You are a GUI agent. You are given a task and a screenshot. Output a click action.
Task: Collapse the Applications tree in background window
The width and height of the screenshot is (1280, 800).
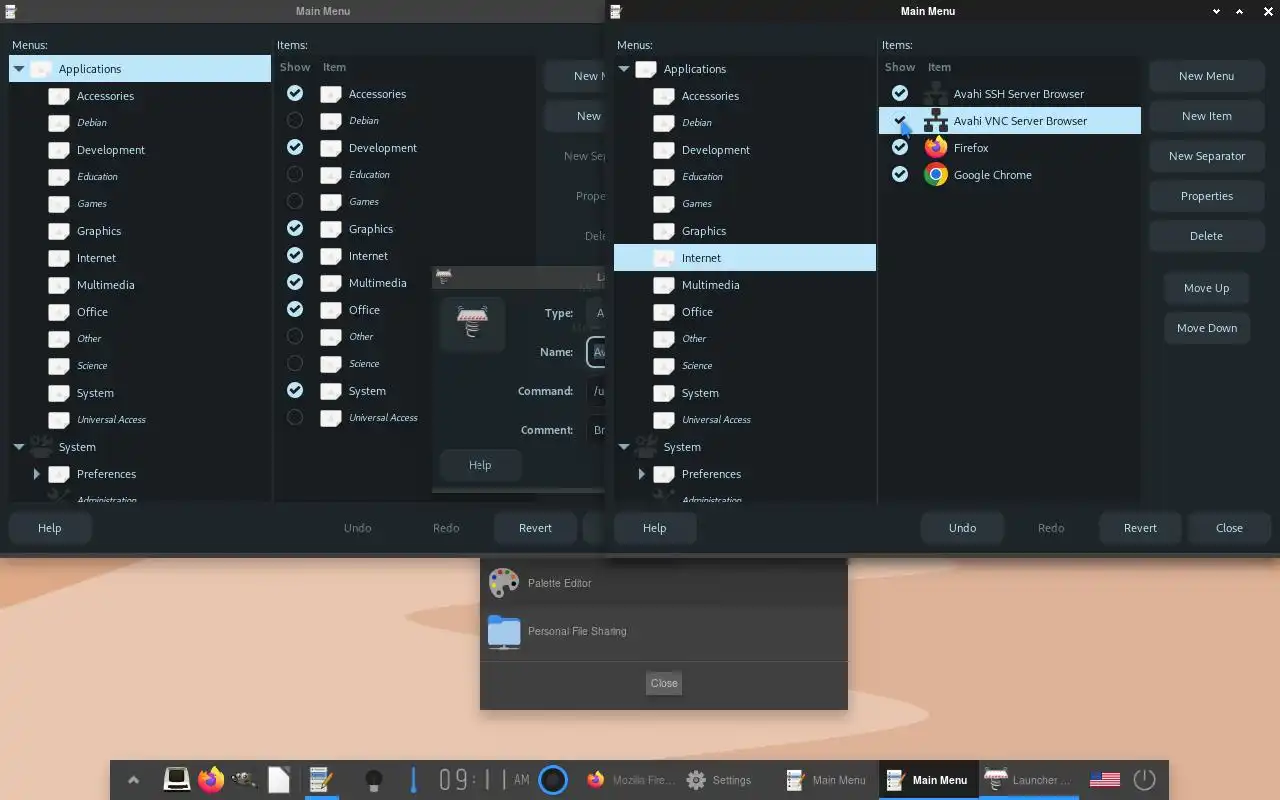[x=19, y=69]
